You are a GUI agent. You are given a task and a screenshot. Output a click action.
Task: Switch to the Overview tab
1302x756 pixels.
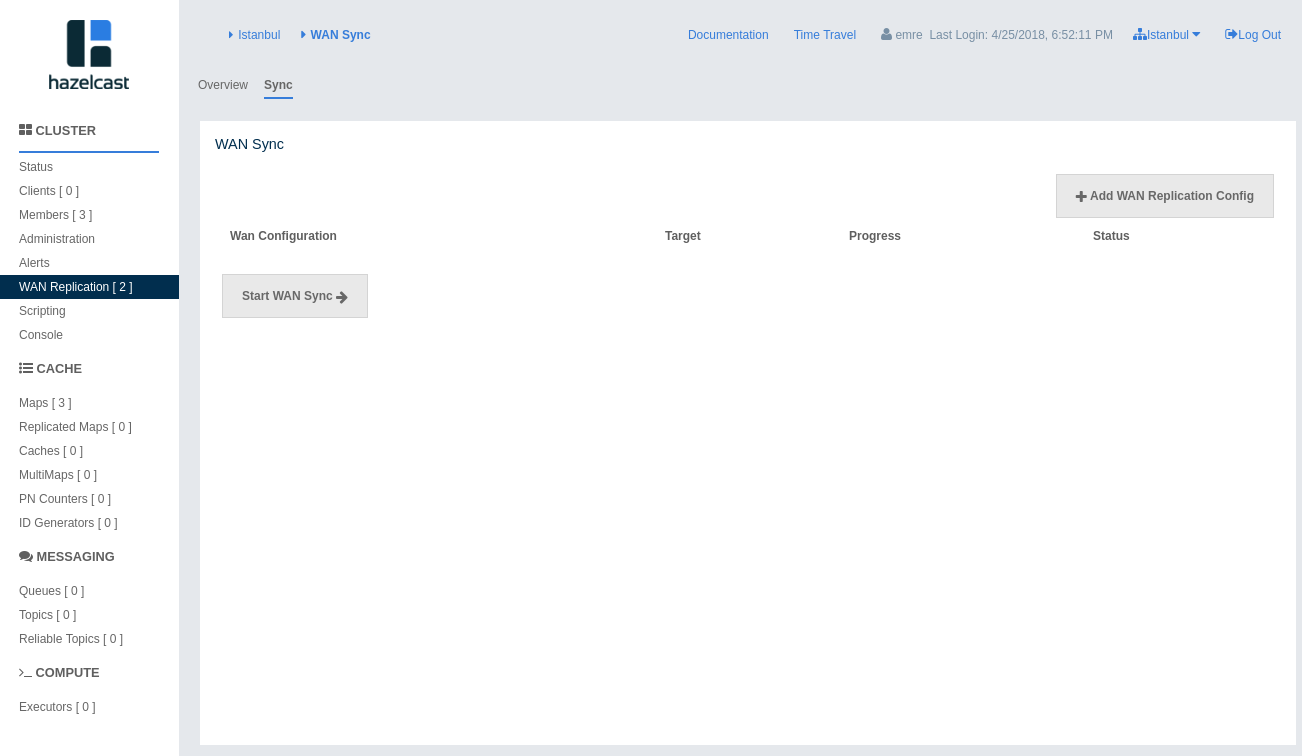click(x=223, y=85)
